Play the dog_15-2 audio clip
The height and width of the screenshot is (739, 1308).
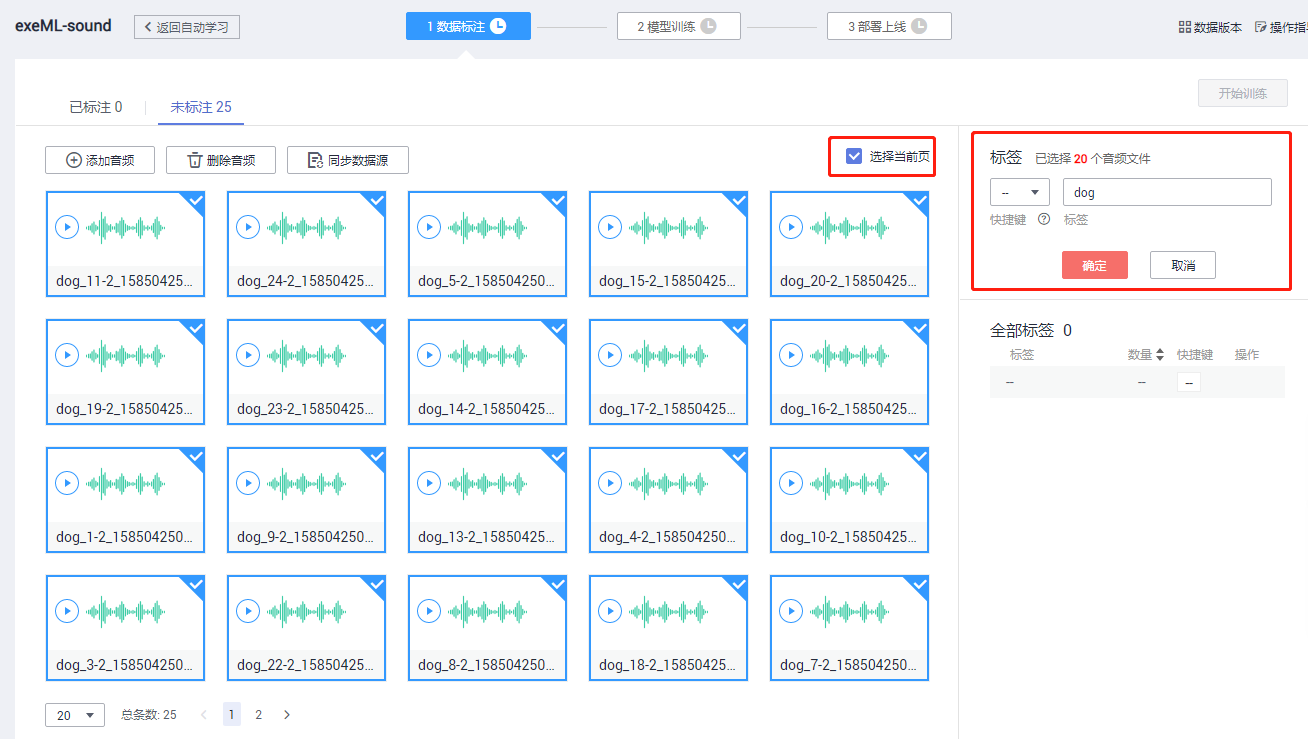pos(610,227)
